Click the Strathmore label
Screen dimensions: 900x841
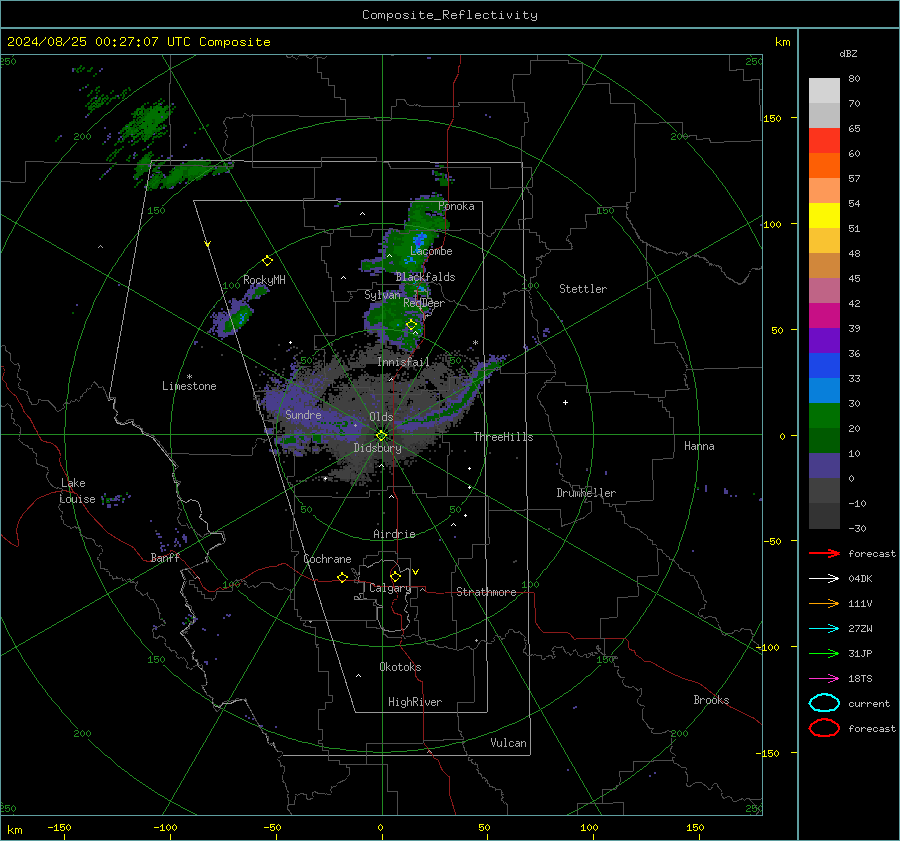pyautogui.click(x=486, y=592)
